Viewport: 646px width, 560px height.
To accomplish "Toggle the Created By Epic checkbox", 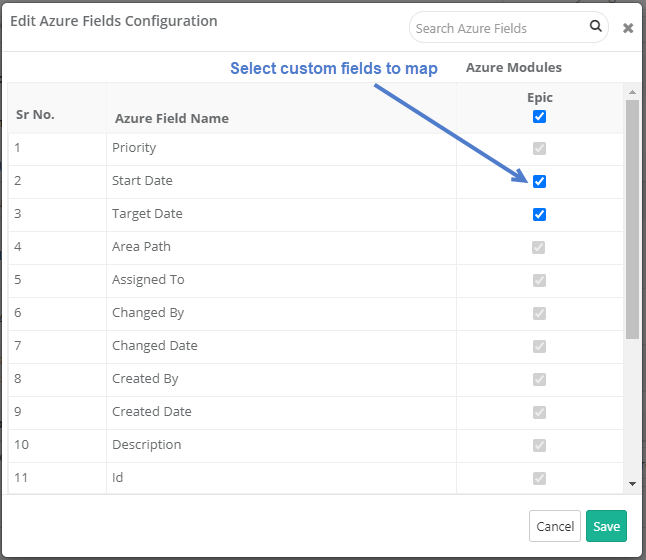I will tap(539, 379).
